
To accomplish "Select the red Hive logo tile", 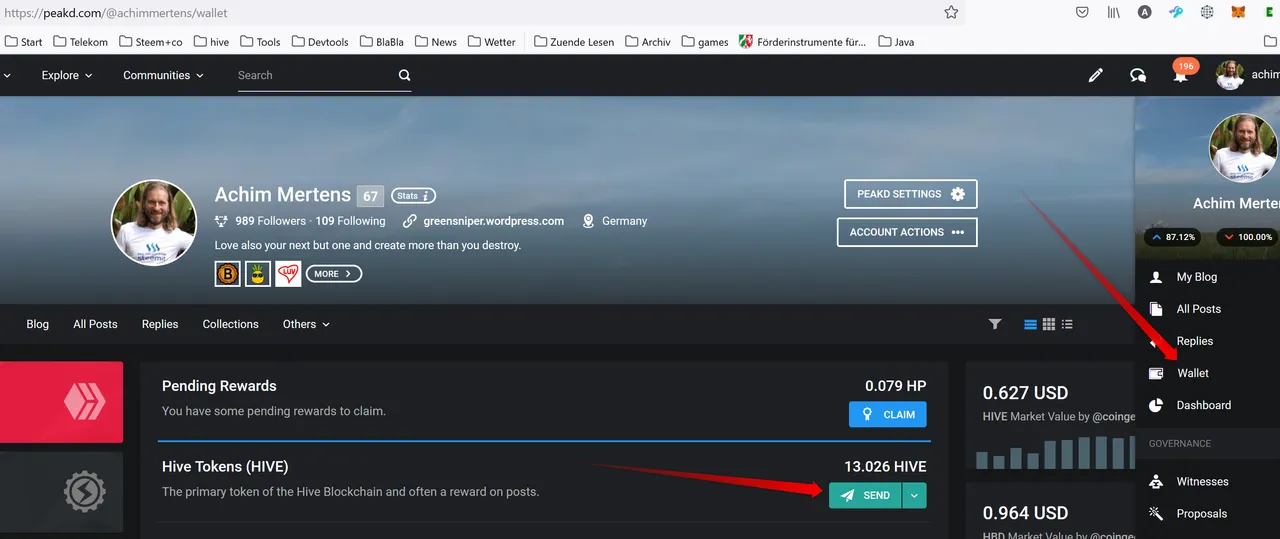I will [x=61, y=402].
